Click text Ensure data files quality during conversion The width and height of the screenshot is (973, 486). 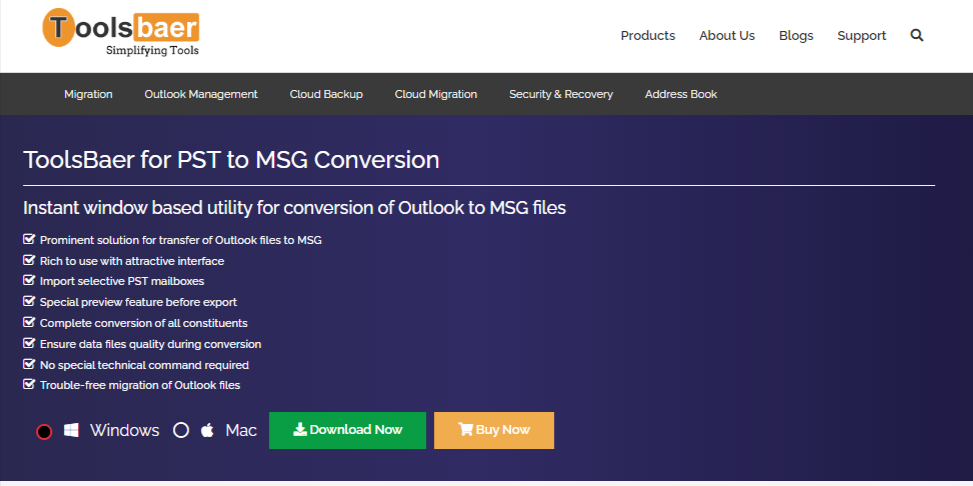[x=151, y=344]
